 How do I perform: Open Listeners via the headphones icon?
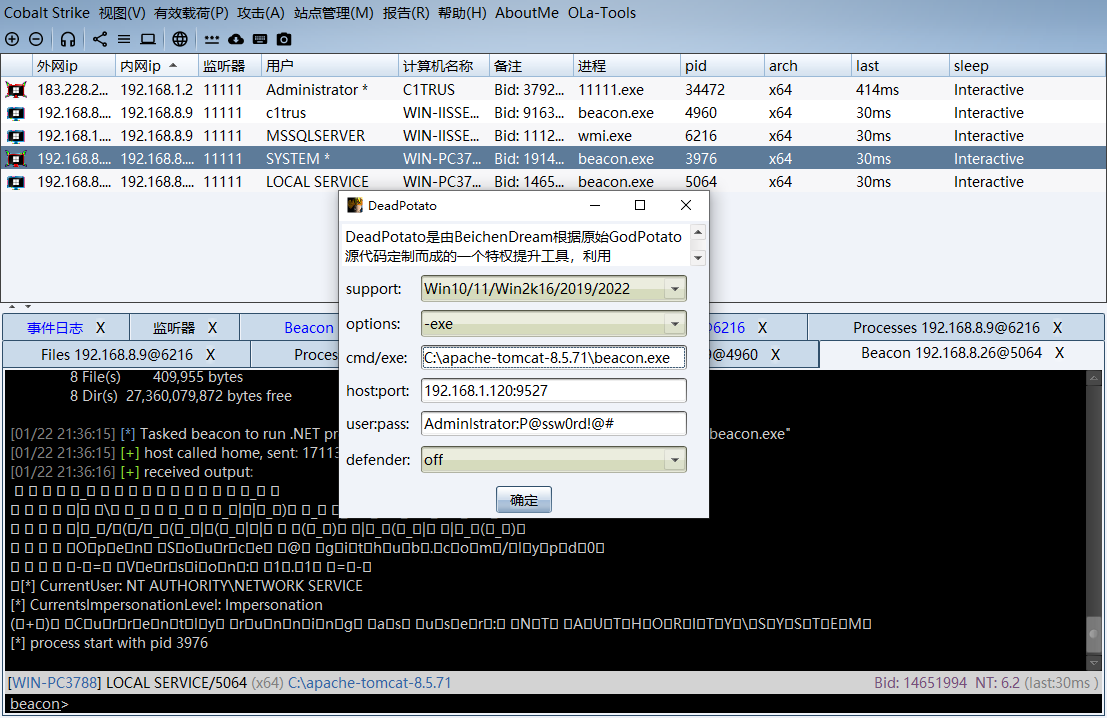point(67,39)
